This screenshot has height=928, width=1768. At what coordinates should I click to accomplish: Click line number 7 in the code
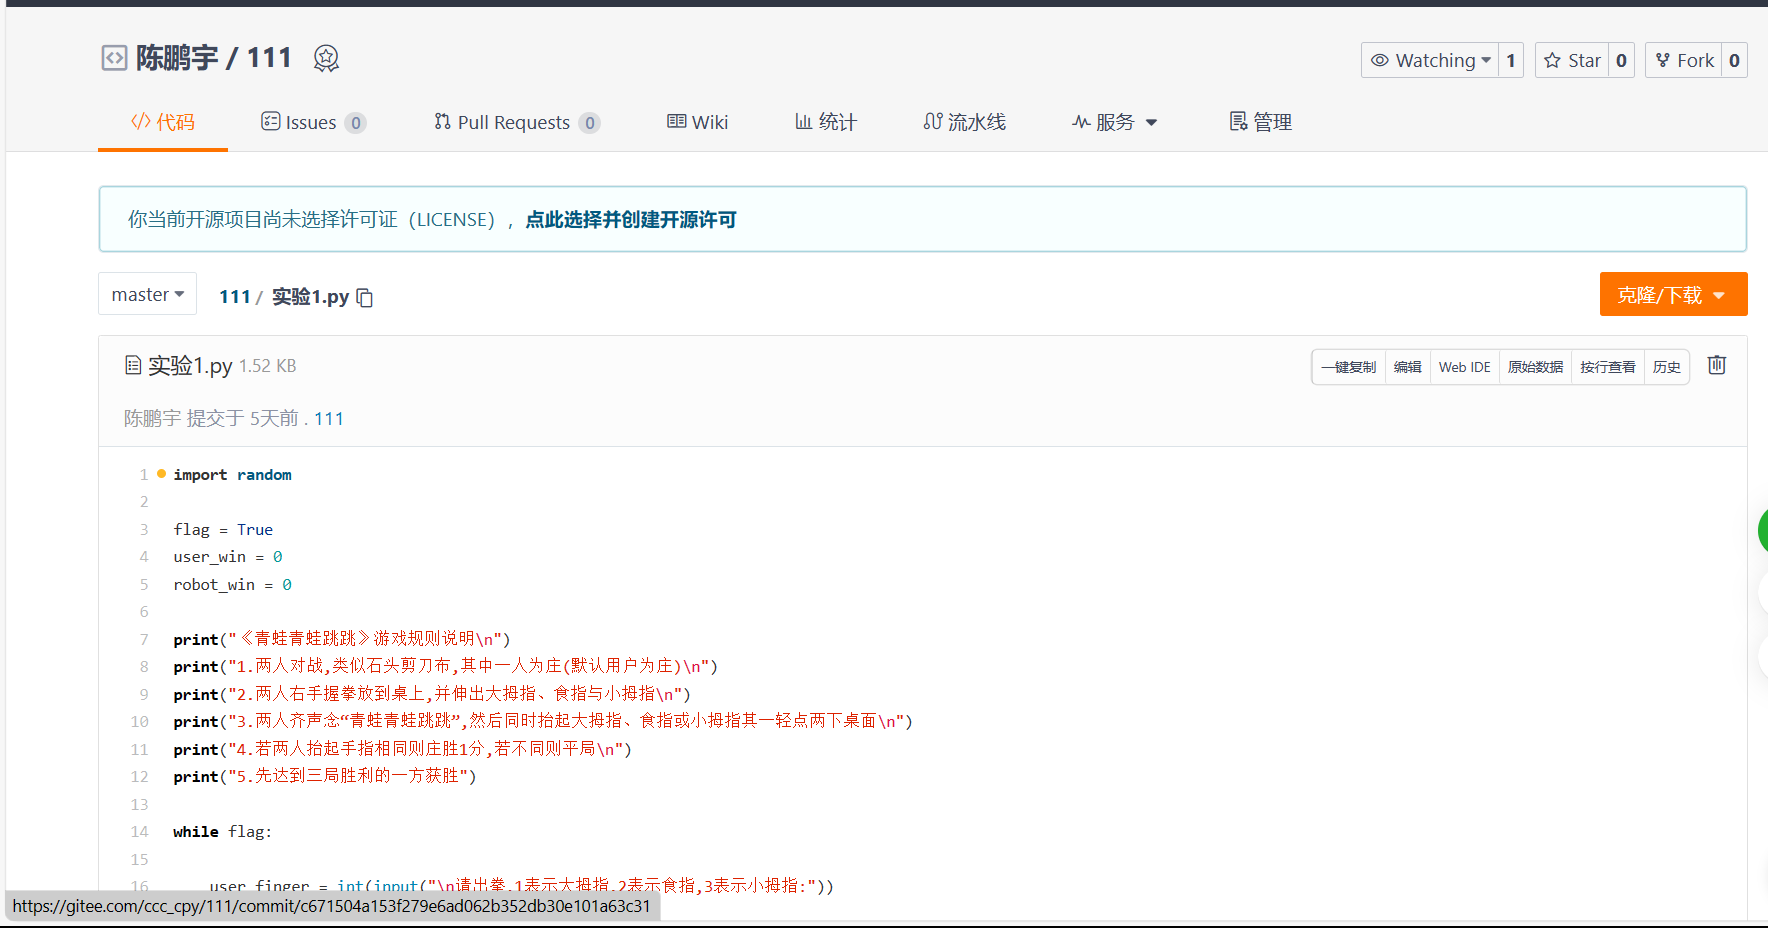pos(144,639)
